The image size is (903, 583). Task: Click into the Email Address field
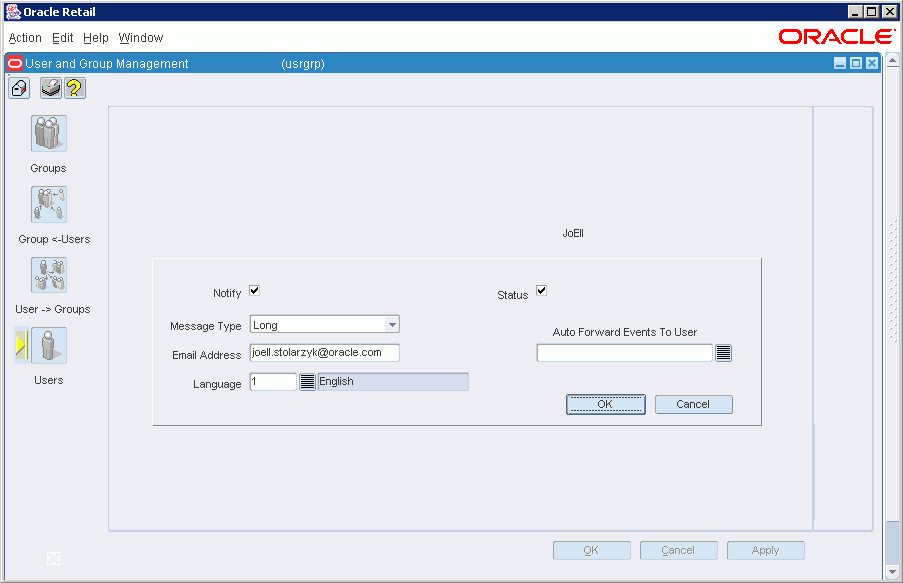click(x=324, y=353)
